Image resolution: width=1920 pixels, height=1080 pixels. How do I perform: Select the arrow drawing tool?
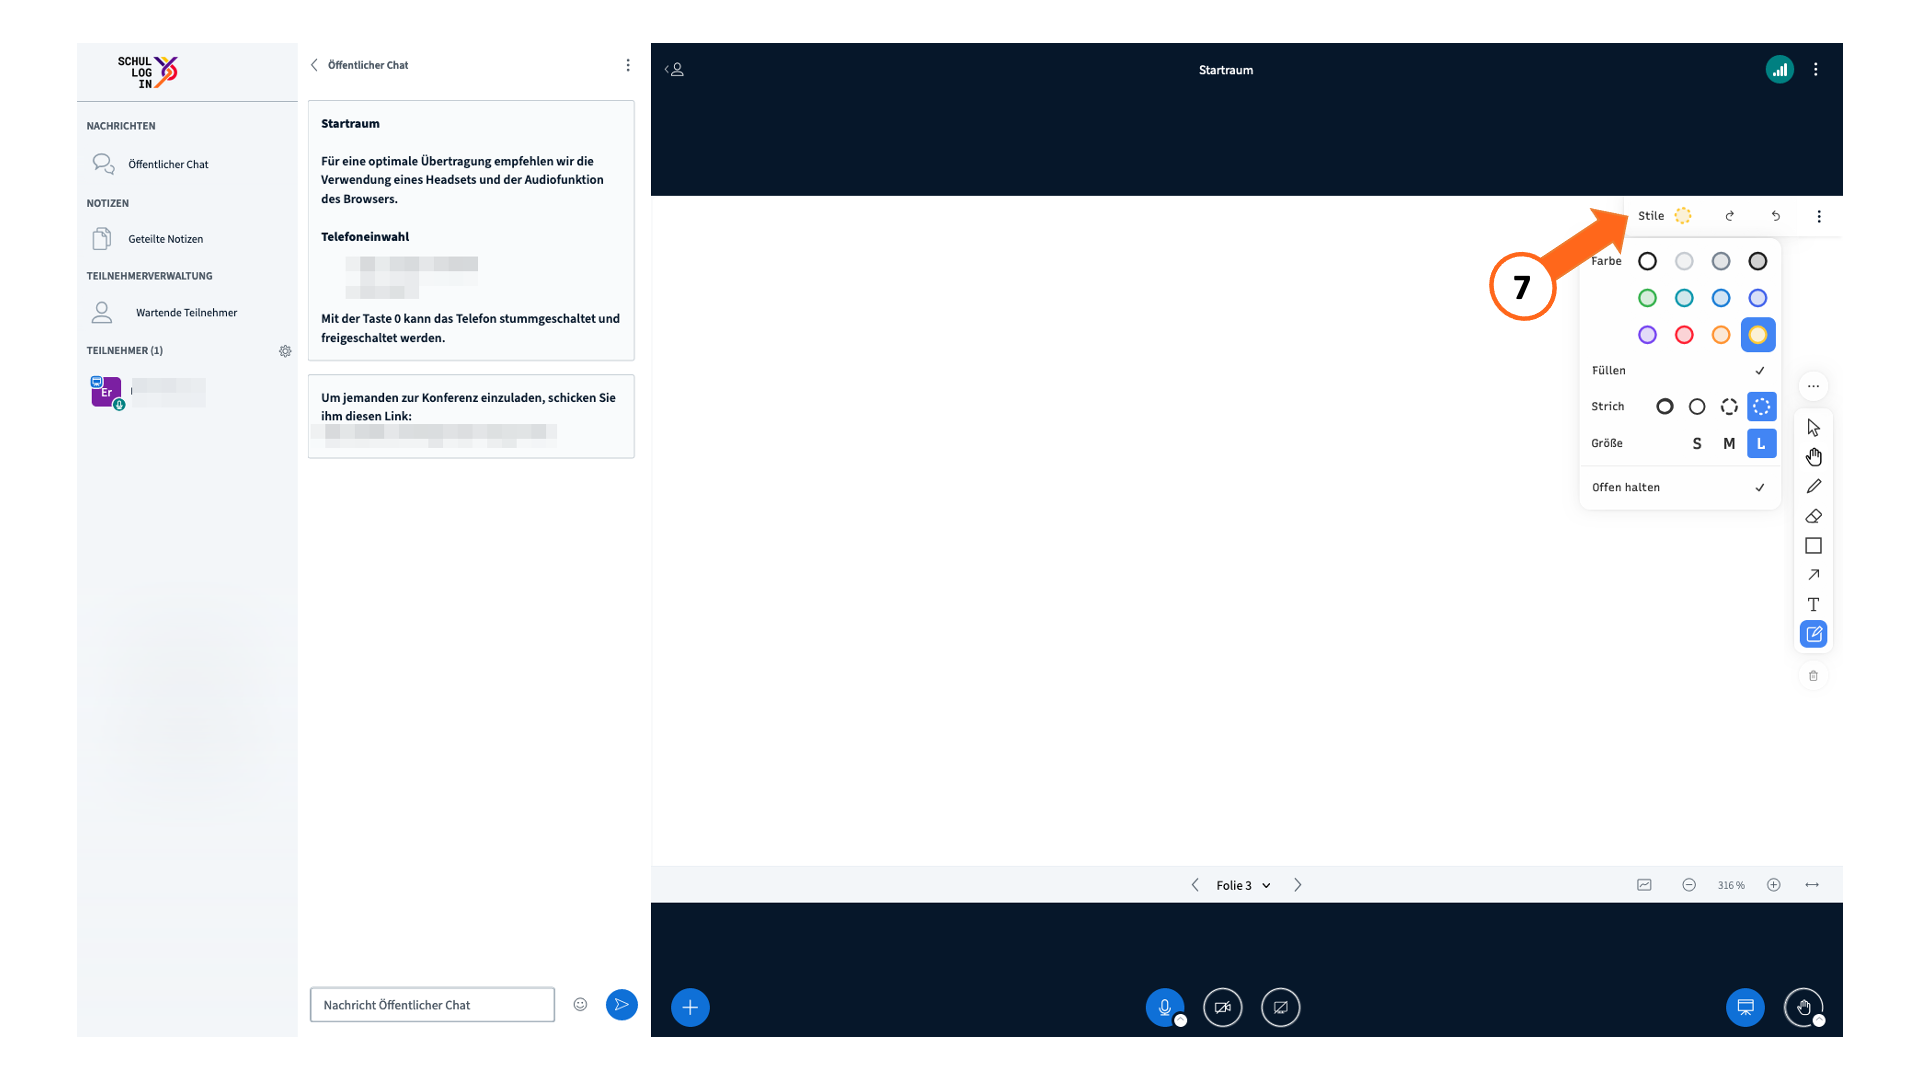(x=1813, y=575)
